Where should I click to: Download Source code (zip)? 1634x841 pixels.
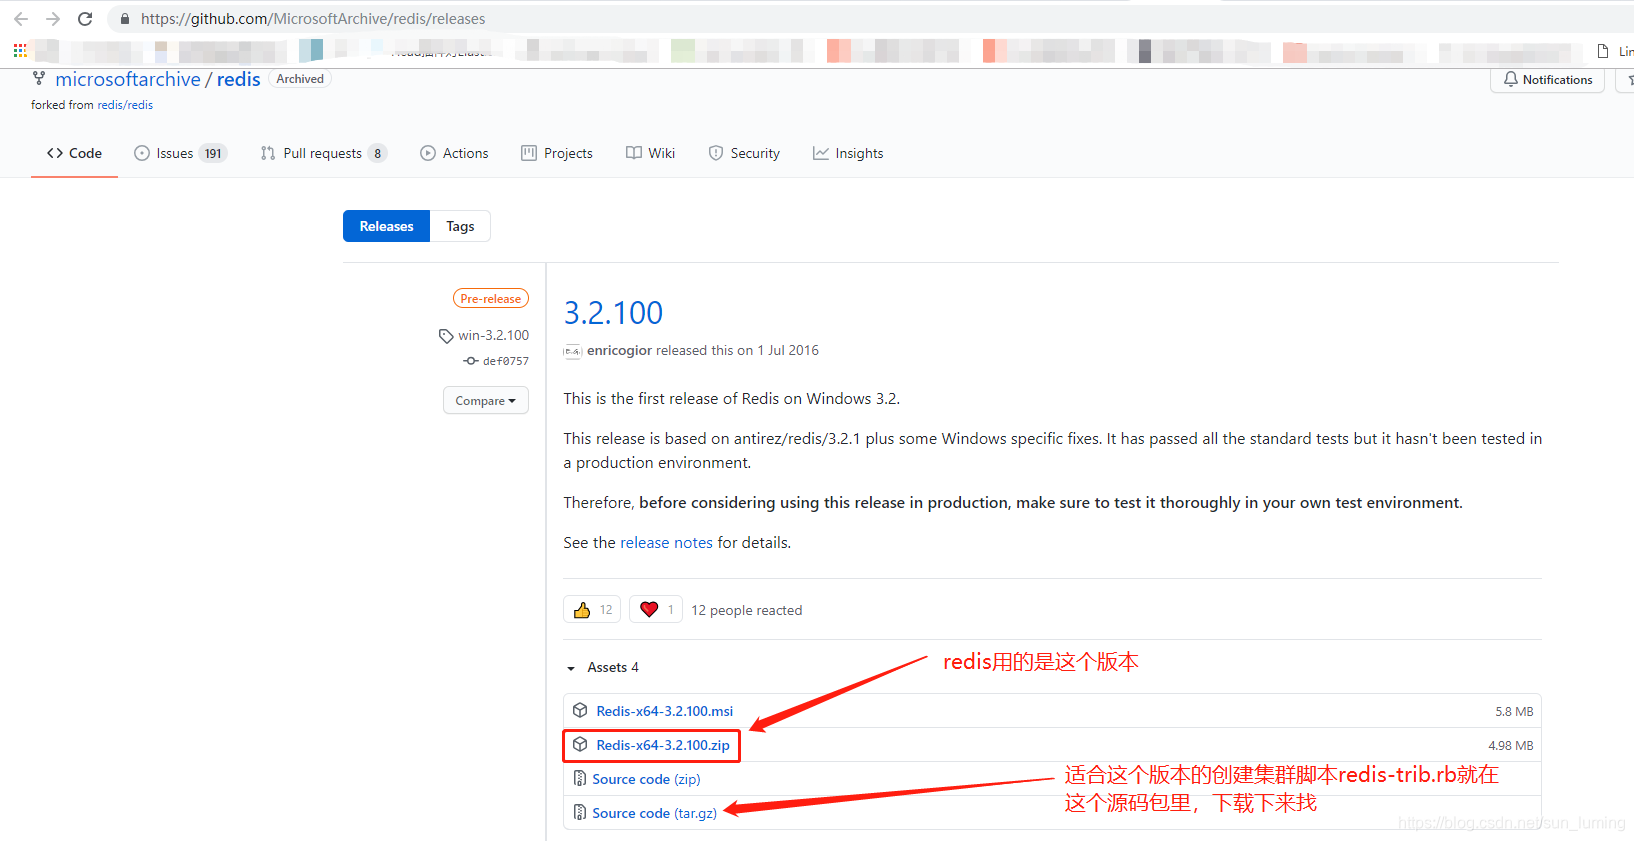point(646,779)
